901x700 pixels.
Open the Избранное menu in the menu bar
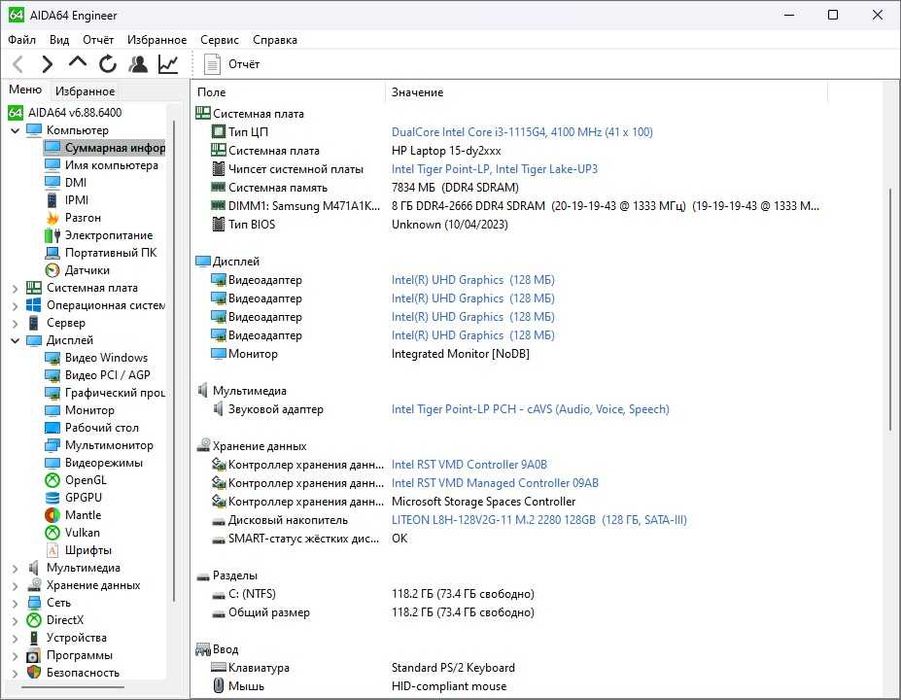point(157,40)
